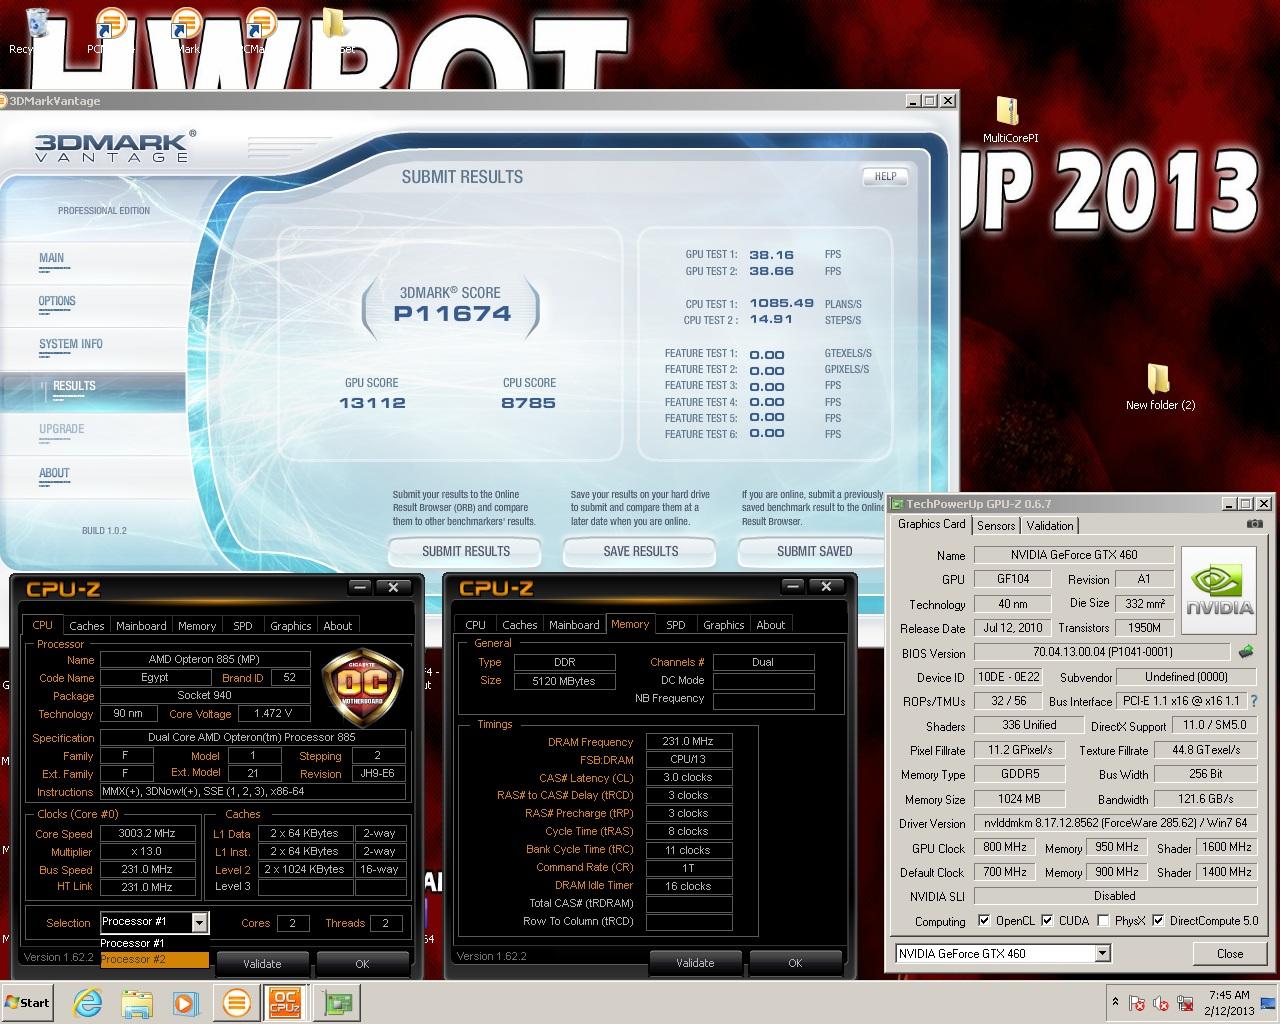Open OPTIONS section in 3DMark Vantage
The height and width of the screenshot is (1024, 1280).
[57, 301]
